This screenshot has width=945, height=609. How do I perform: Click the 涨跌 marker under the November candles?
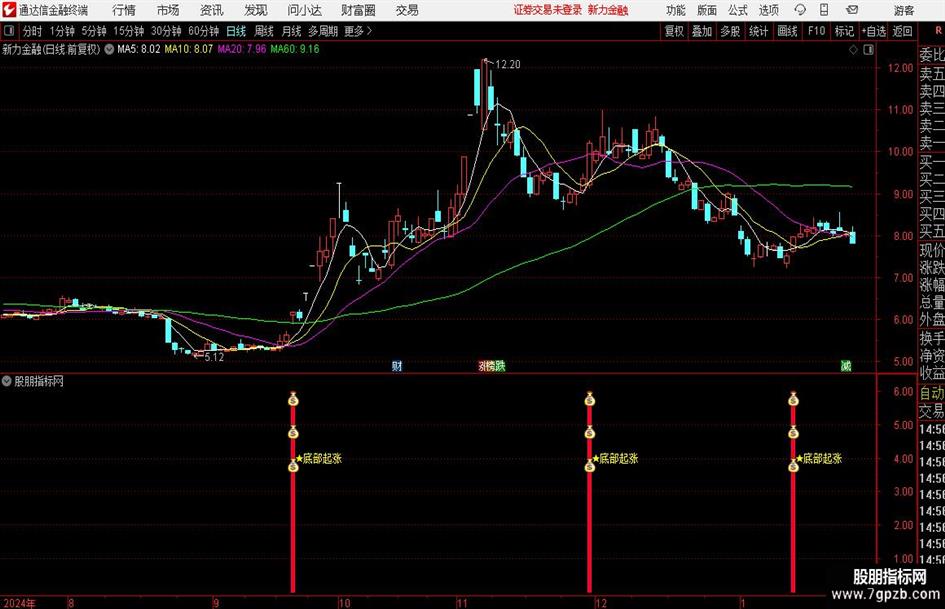point(492,366)
